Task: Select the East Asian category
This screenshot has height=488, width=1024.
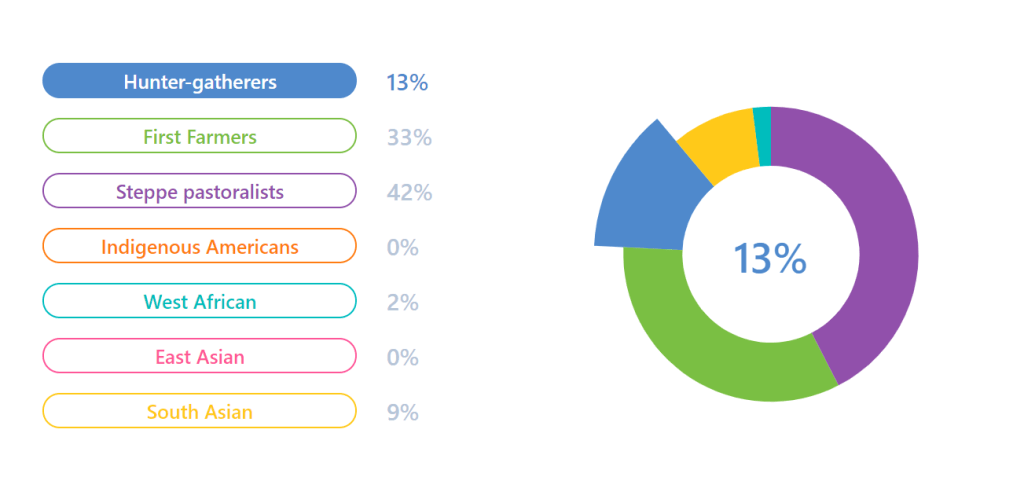Action: tap(199, 356)
